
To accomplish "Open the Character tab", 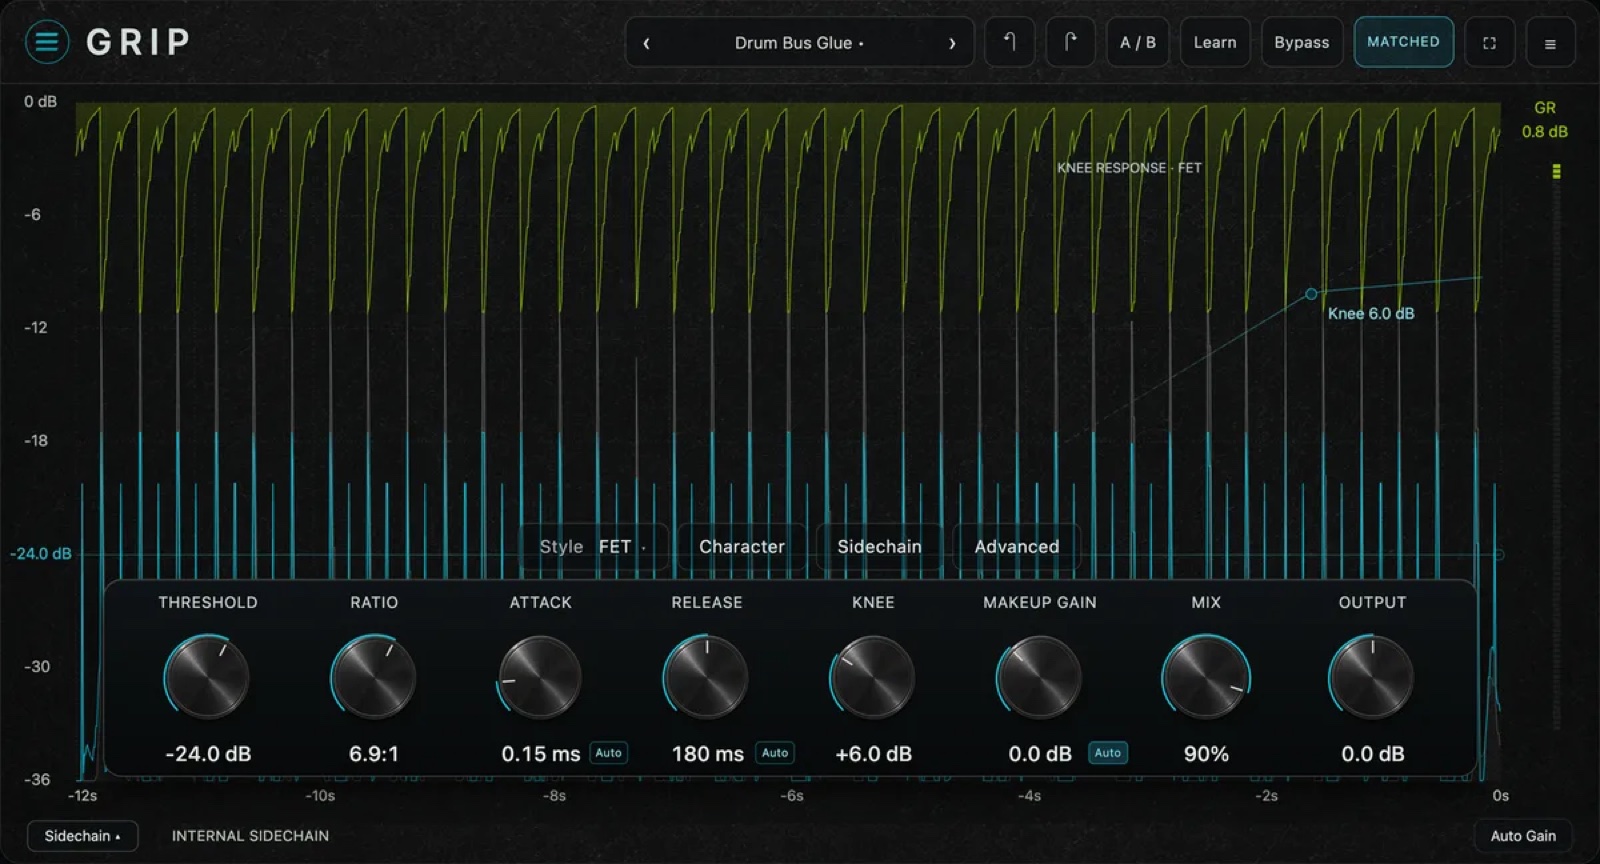I will [742, 547].
